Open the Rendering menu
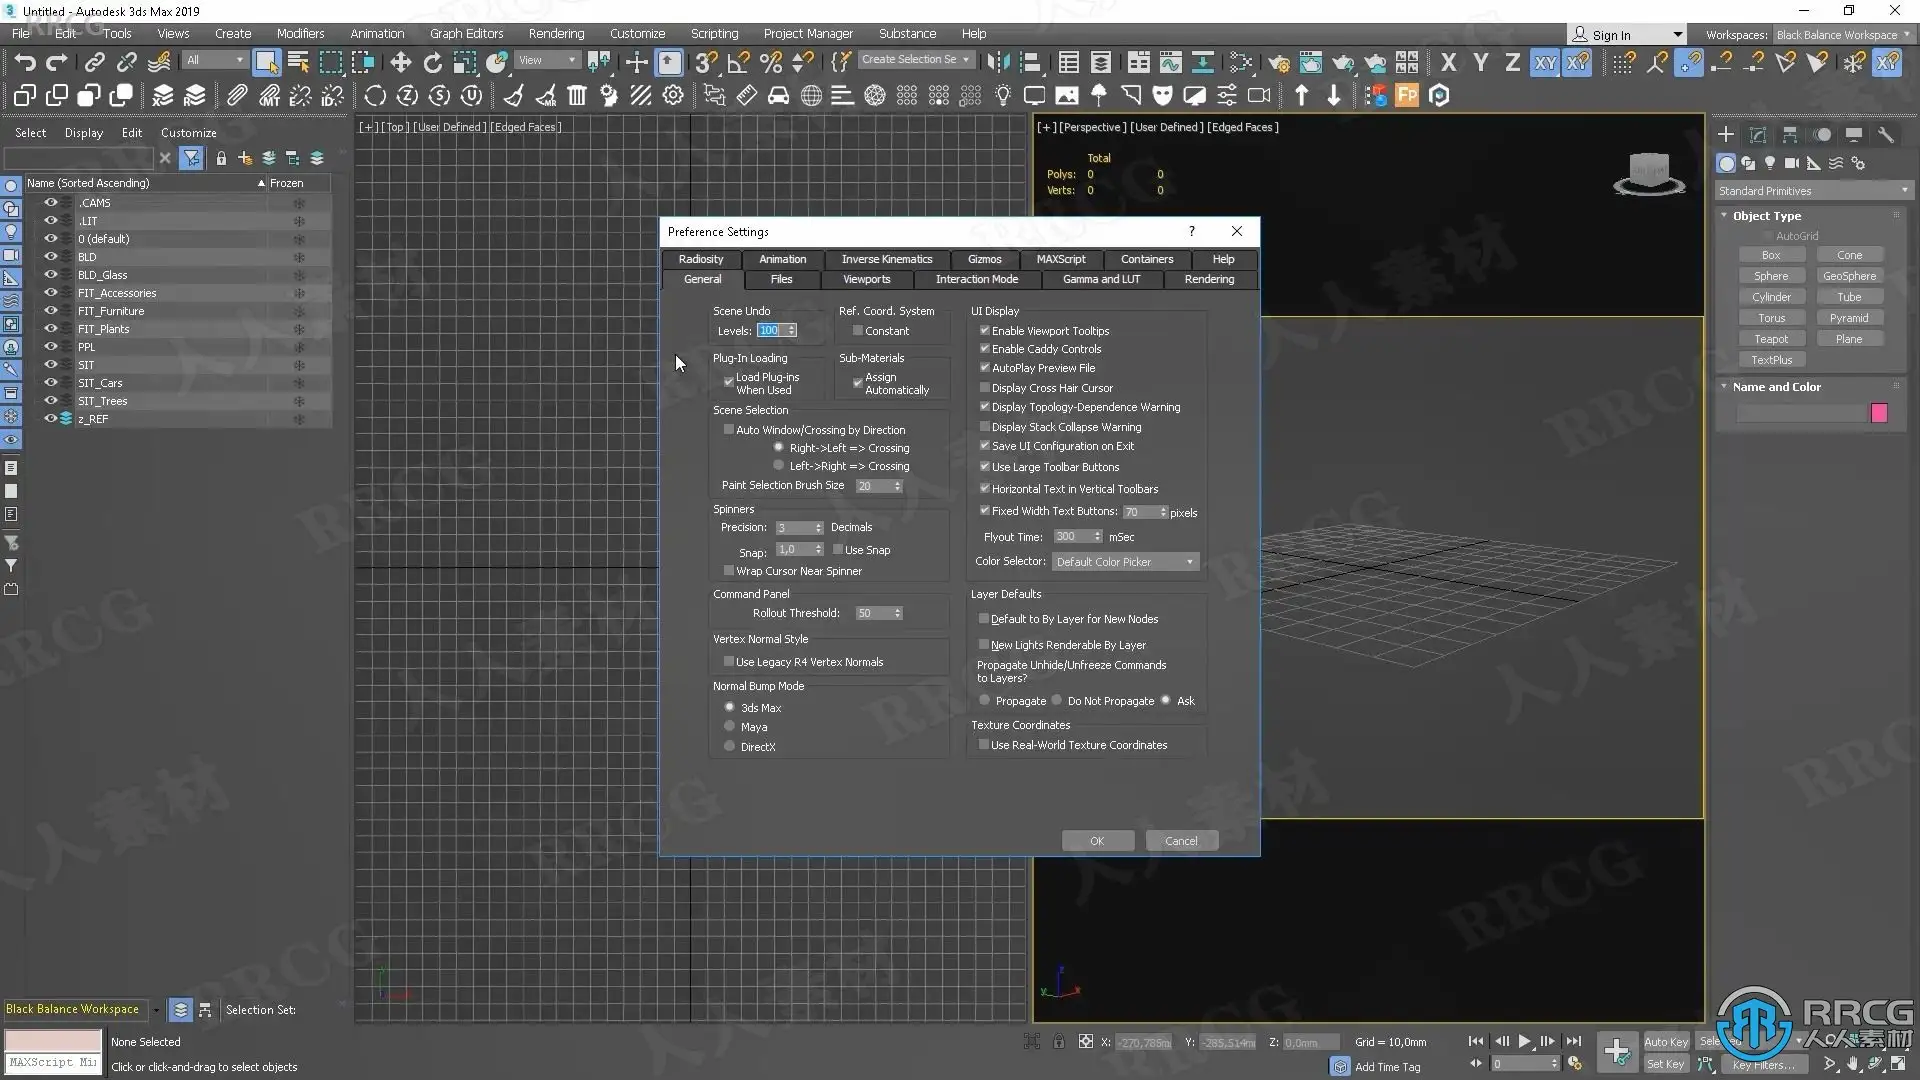This screenshot has width=1920, height=1080. tap(556, 33)
